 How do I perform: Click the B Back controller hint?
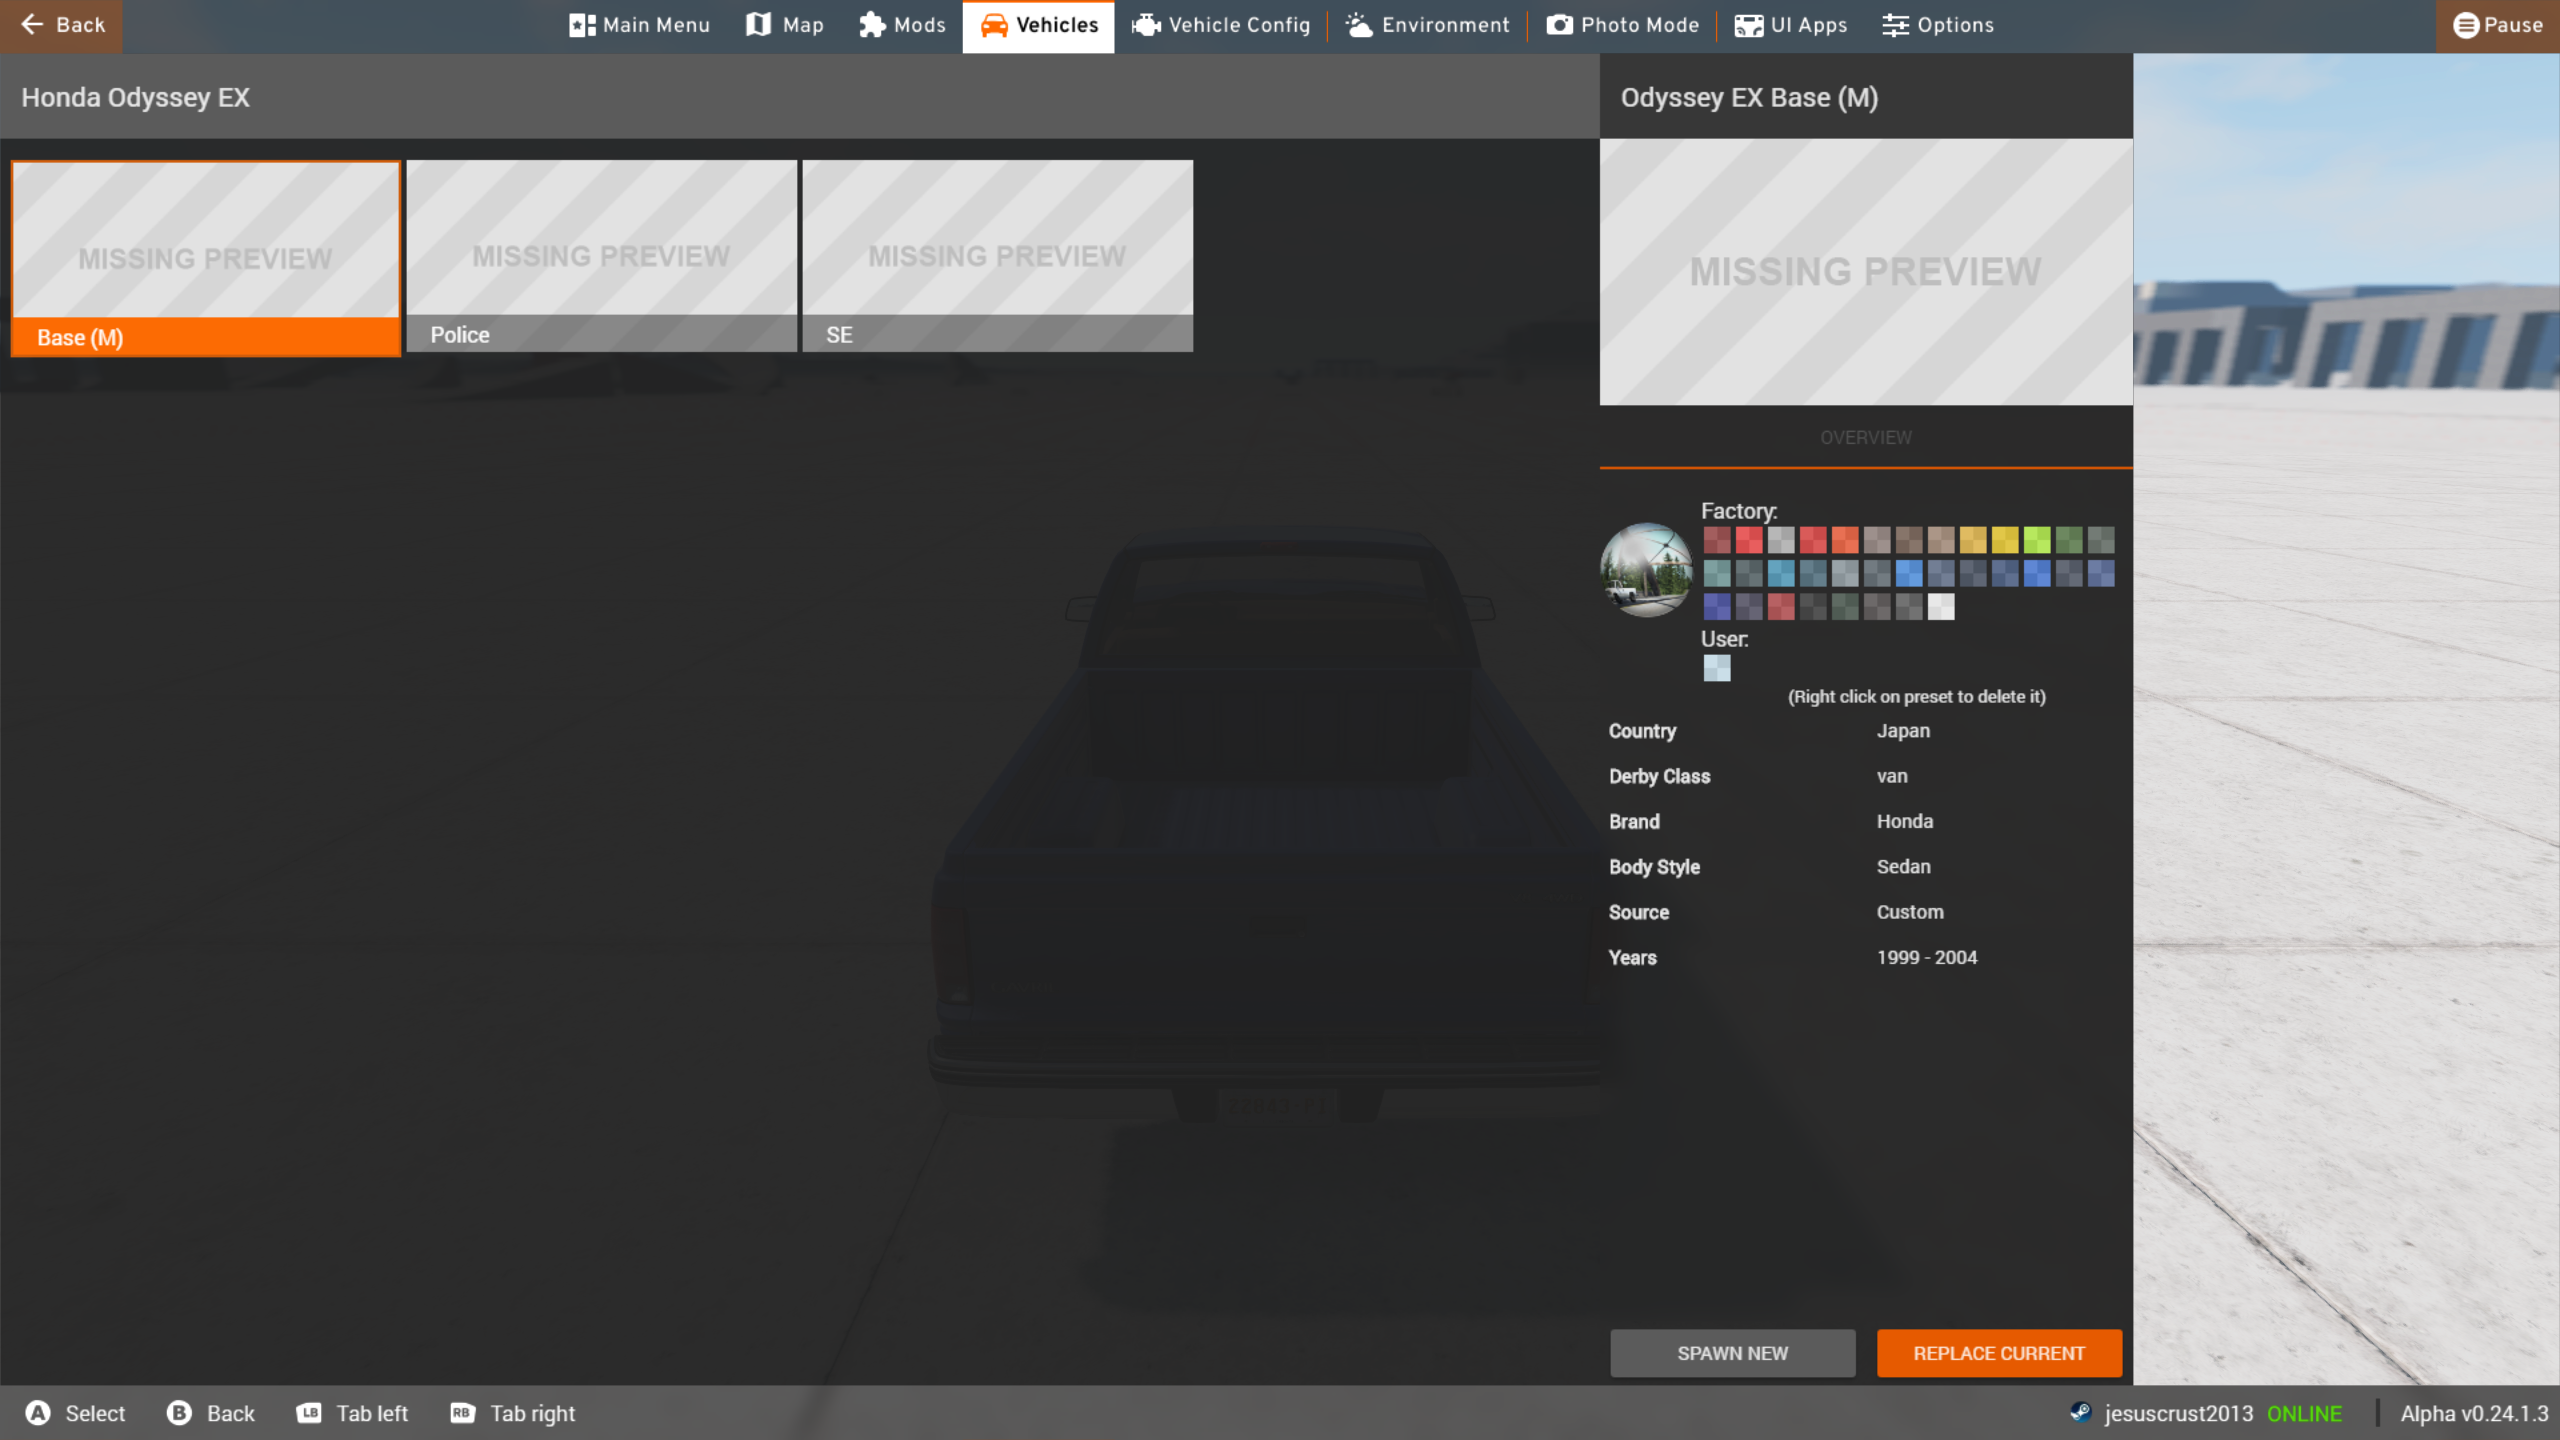click(x=211, y=1413)
